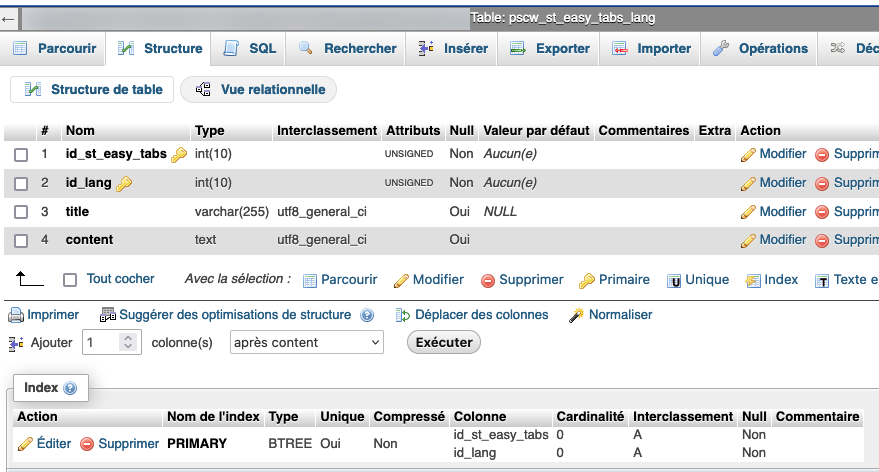Viewport: 879px width, 472px height.
Task: Switch to the Structure tab
Action: click(x=160, y=48)
